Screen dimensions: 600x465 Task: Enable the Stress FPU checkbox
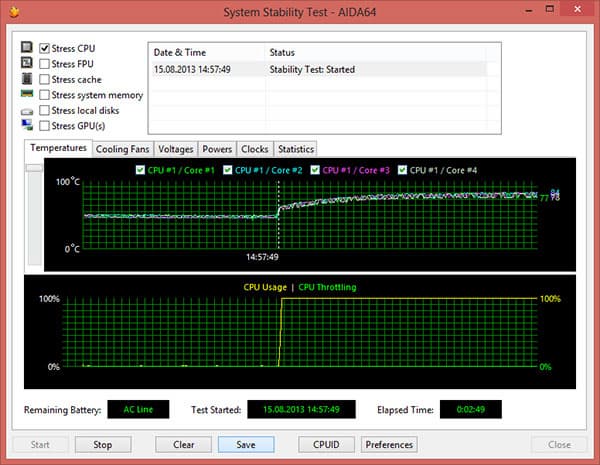44,64
